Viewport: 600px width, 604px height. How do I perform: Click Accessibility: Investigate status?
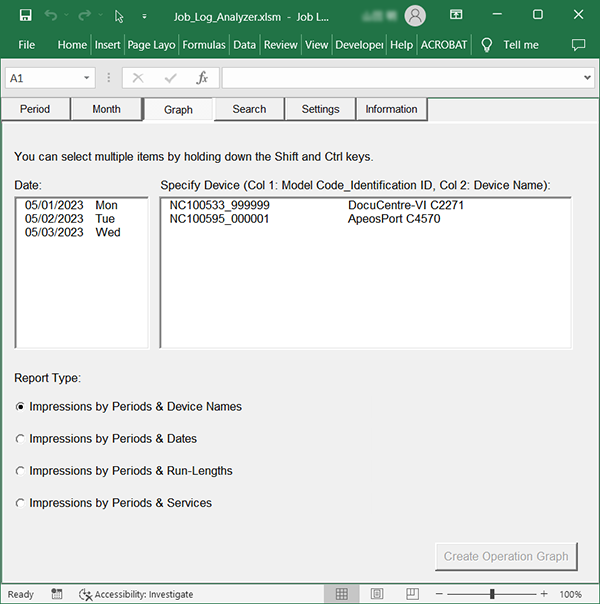pos(136,594)
